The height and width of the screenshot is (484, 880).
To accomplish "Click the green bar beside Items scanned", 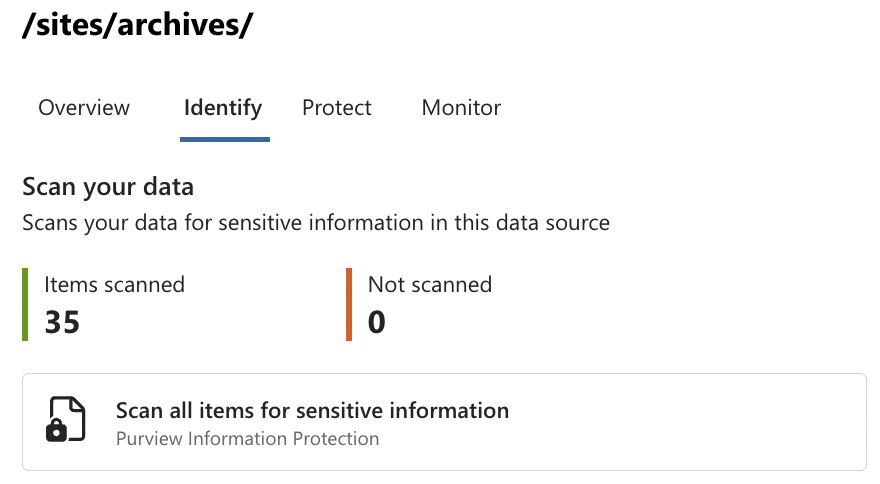I will [25, 304].
